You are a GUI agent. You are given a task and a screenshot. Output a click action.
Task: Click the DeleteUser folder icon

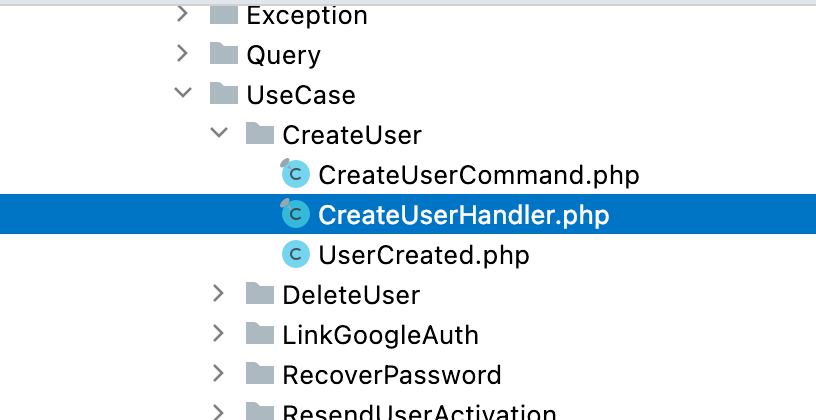[260, 294]
